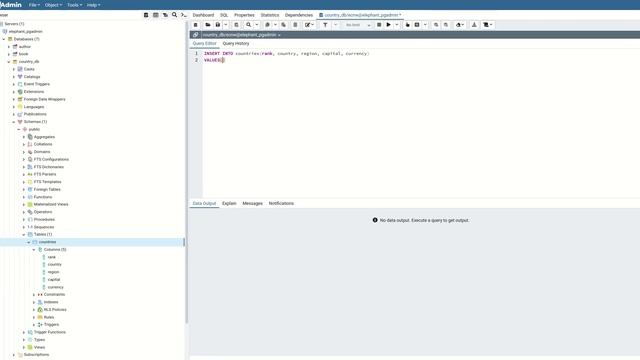Screen dimensions: 640x360
Task: Open the File menu
Action: pyautogui.click(x=34, y=5)
